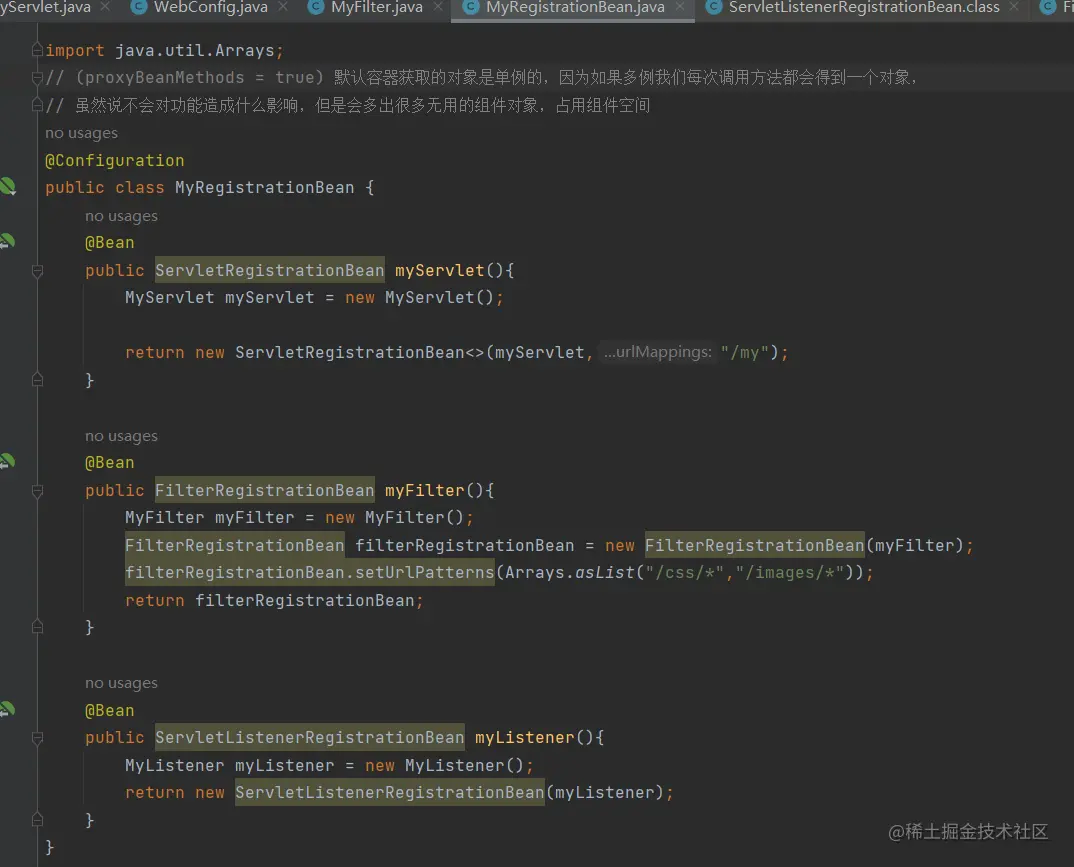Click 'new MyListener()' constructor call

click(x=445, y=765)
